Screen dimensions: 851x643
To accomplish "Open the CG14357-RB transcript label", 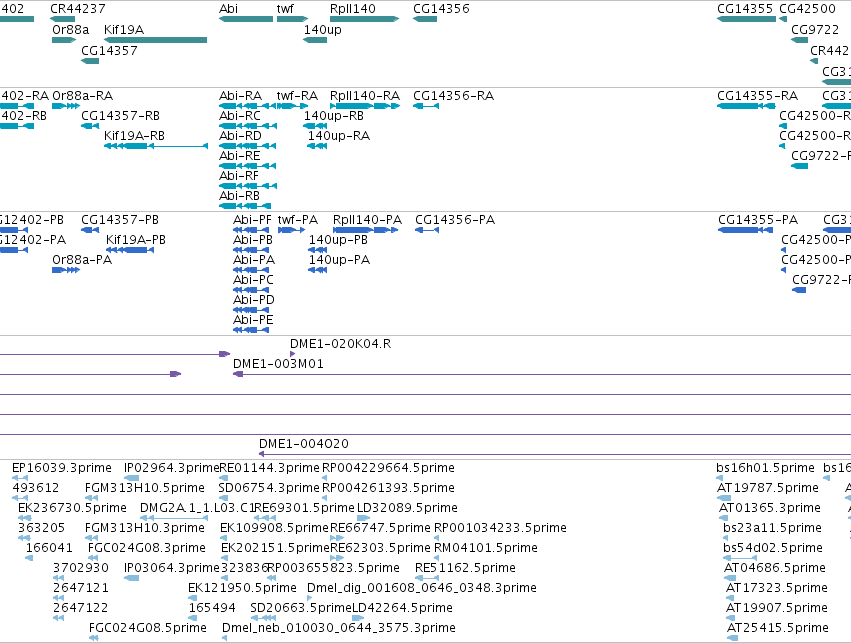I will coord(120,116).
